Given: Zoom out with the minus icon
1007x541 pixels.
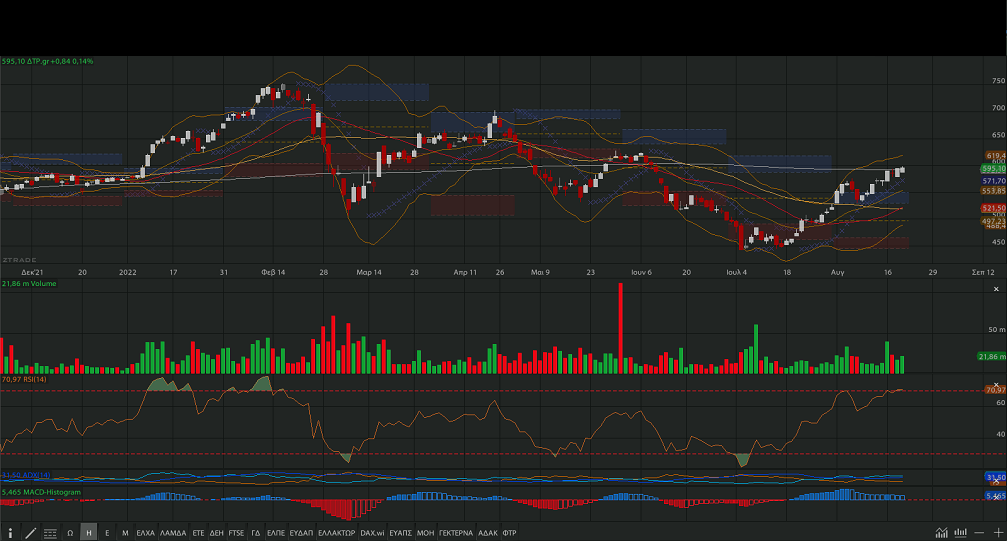Looking at the screenshot, I should [x=979, y=533].
